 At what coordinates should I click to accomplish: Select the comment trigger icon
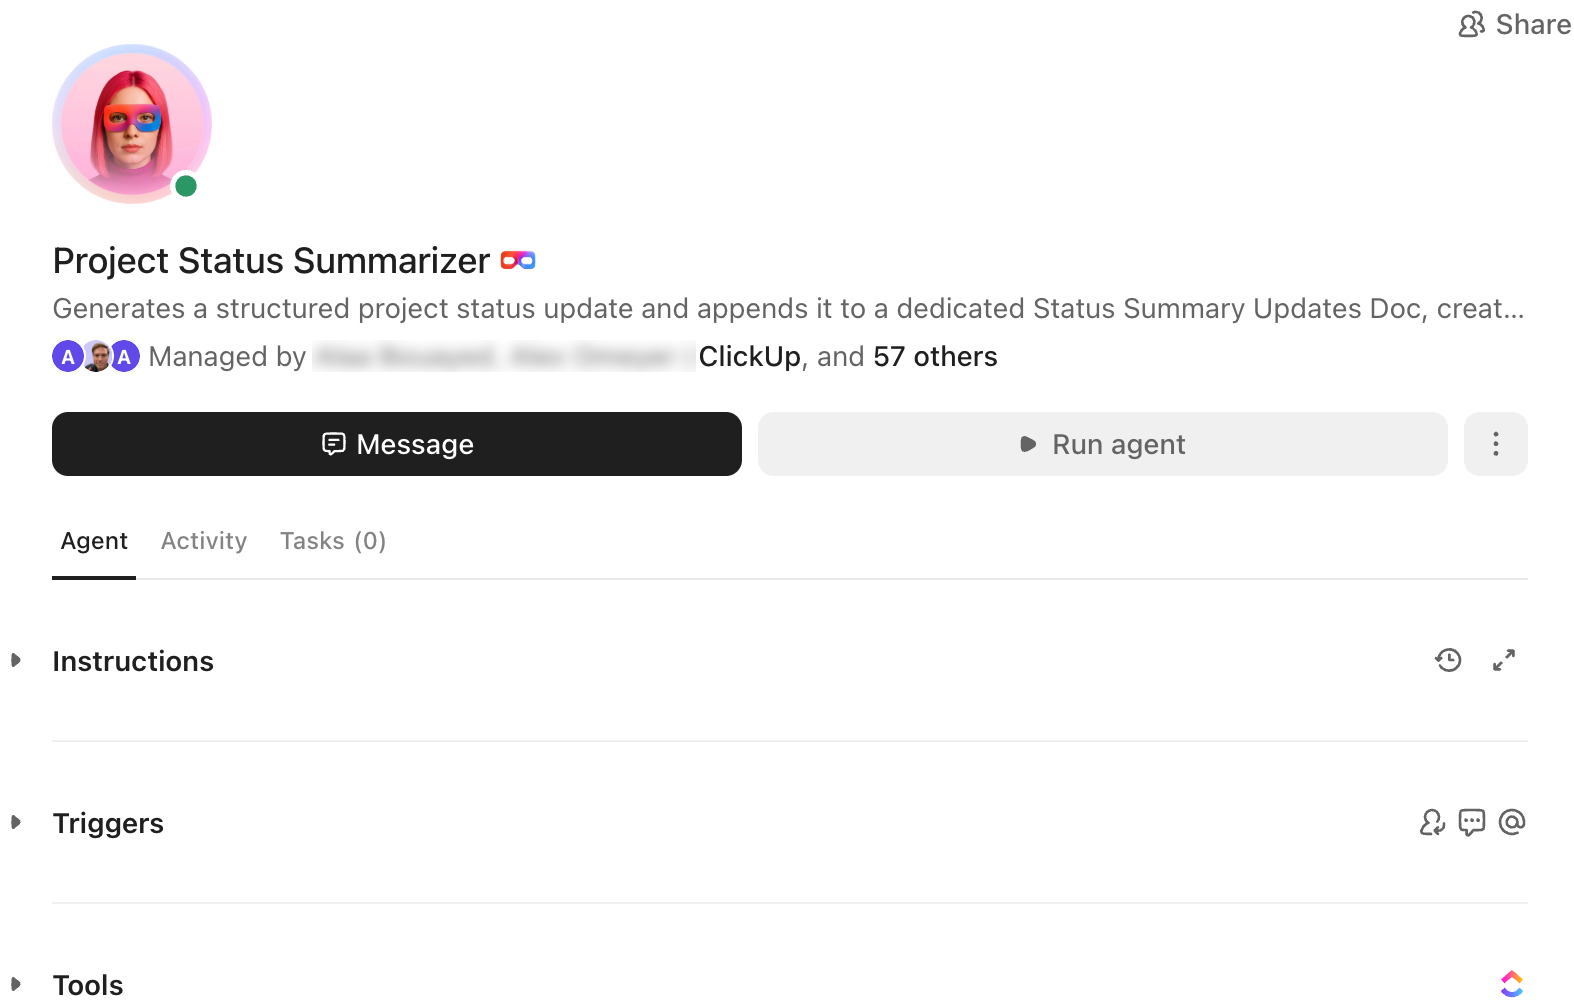(x=1472, y=822)
